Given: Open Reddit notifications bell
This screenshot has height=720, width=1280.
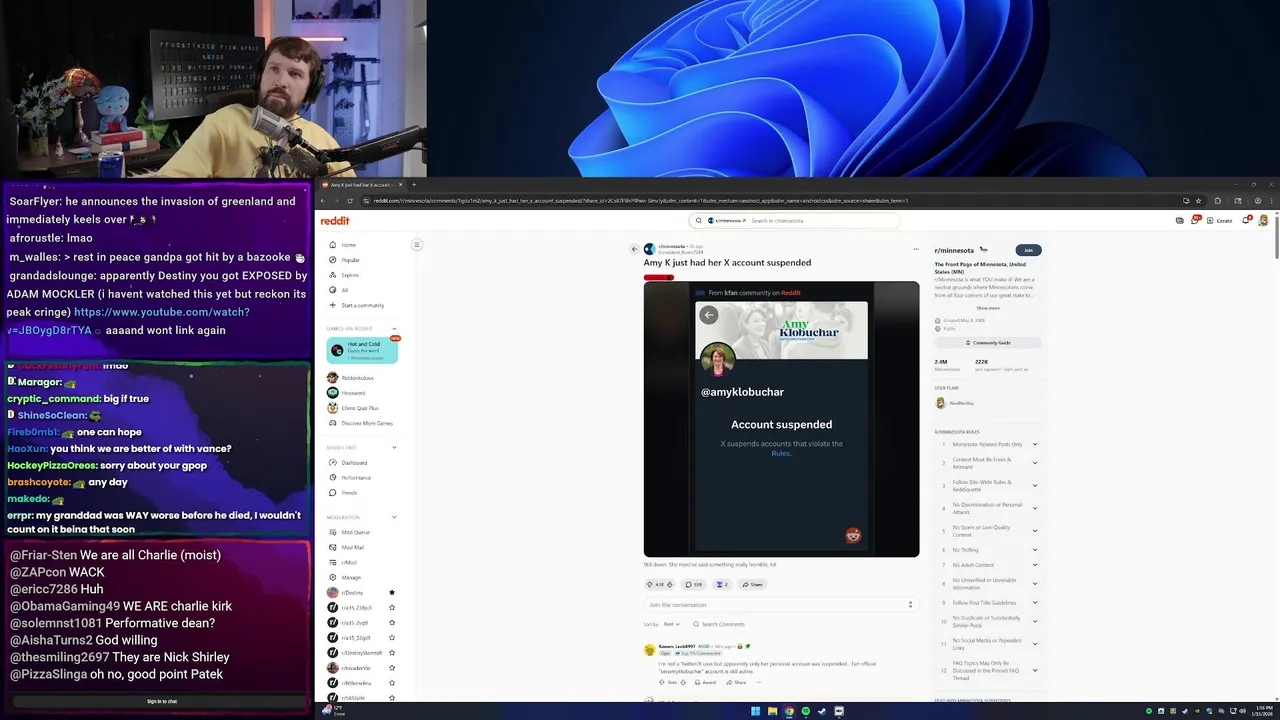Looking at the screenshot, I should coord(1246,221).
